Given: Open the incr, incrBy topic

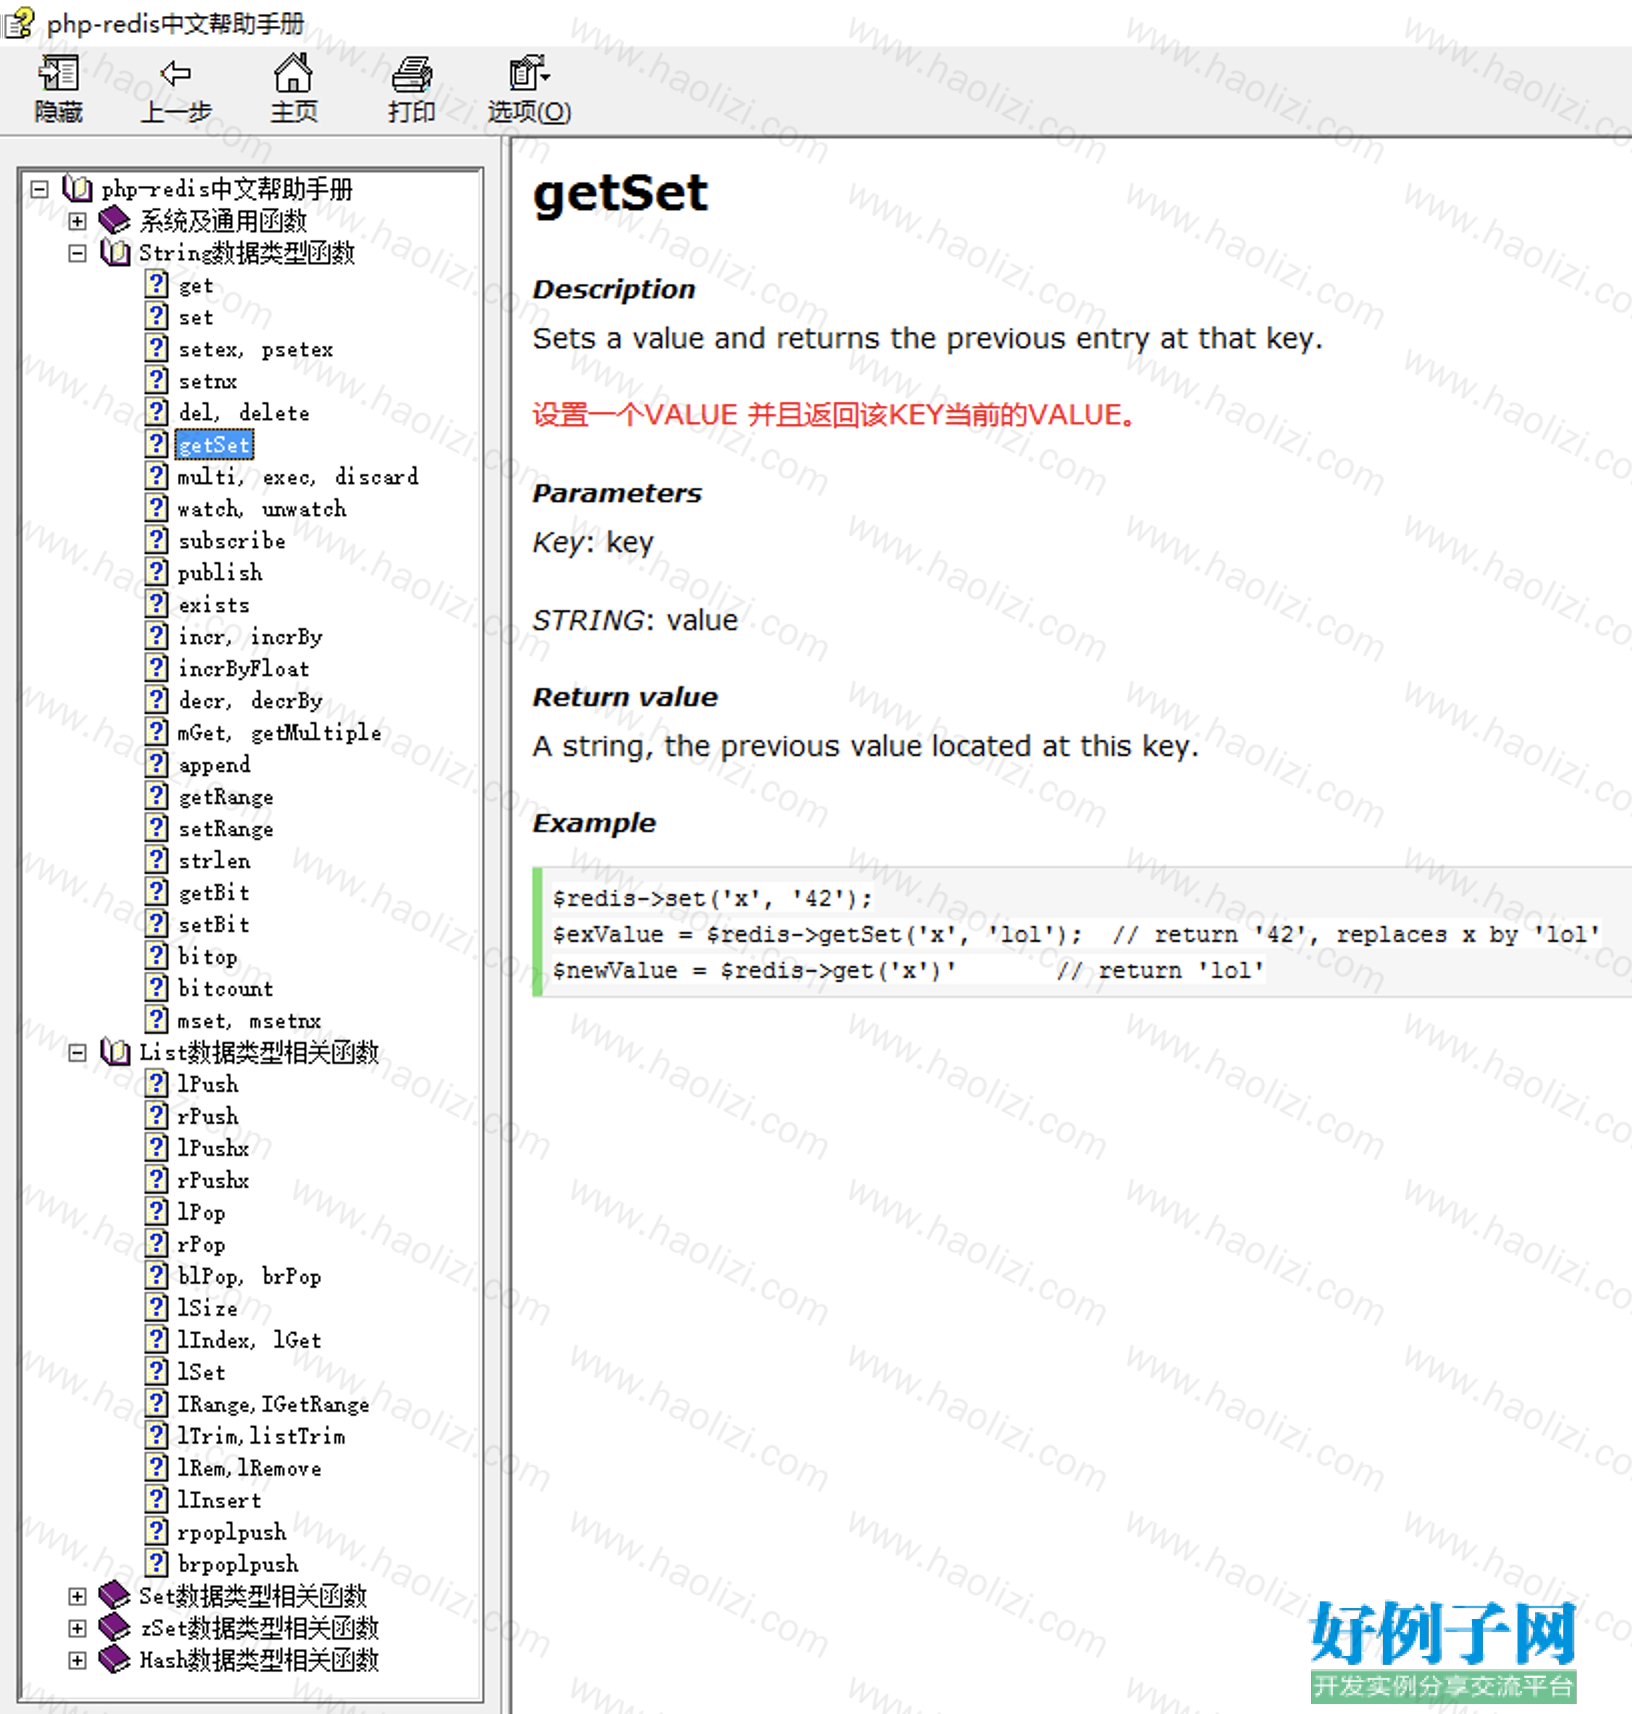Looking at the screenshot, I should pyautogui.click(x=249, y=636).
